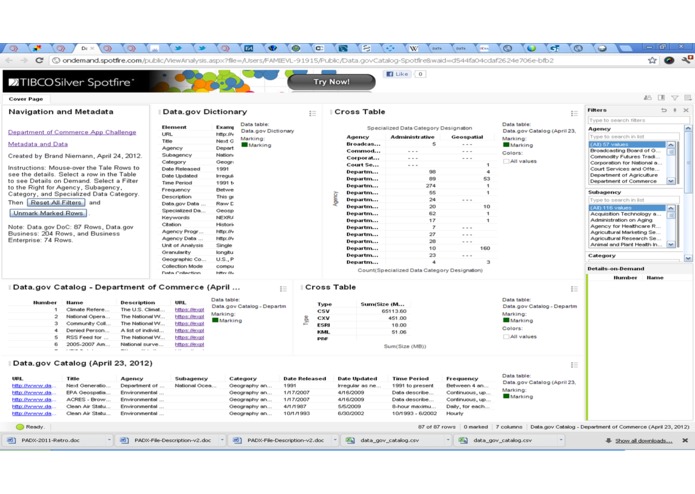Toggle the details panel icon beside the funnel
The image size is (695, 494).
tap(661, 98)
